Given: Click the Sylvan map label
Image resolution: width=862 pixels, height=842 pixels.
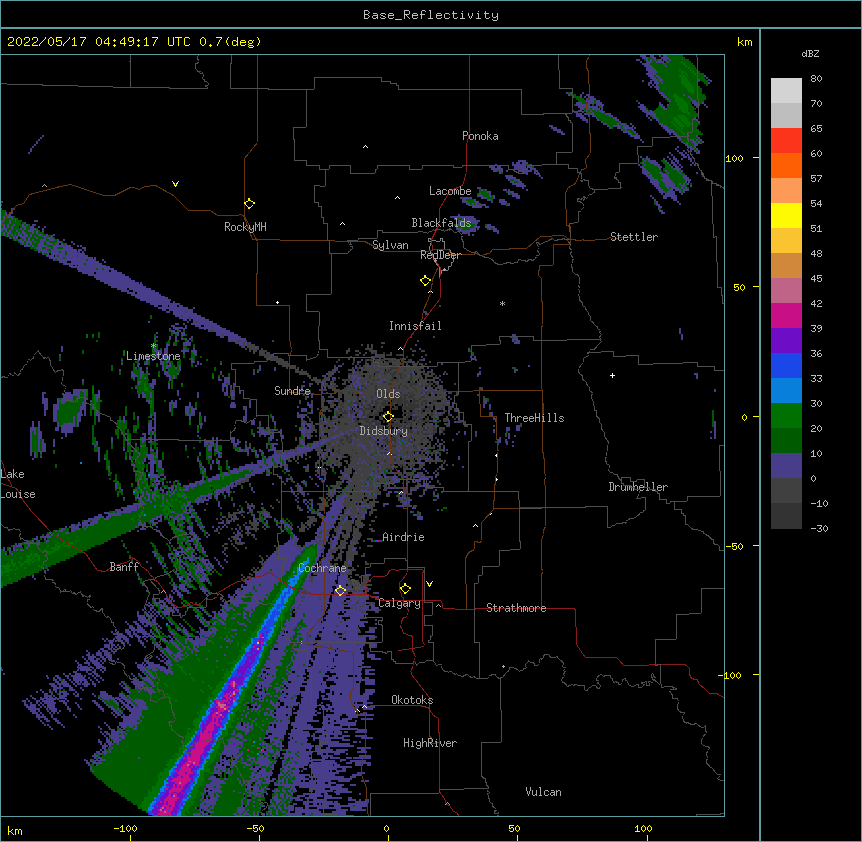Looking at the screenshot, I should click(390, 245).
